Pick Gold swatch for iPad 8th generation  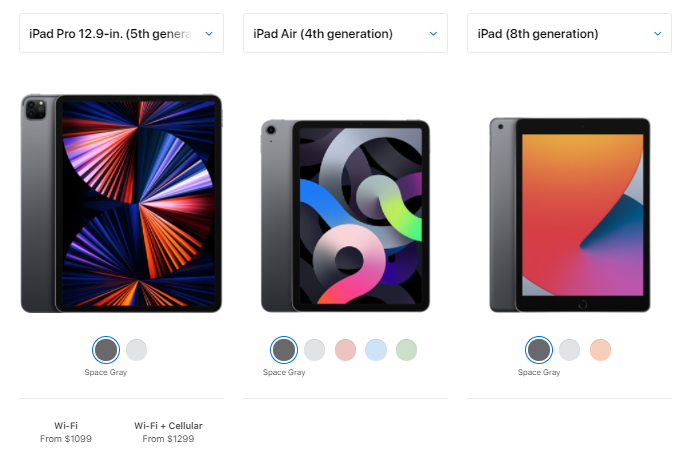pyautogui.click(x=600, y=350)
